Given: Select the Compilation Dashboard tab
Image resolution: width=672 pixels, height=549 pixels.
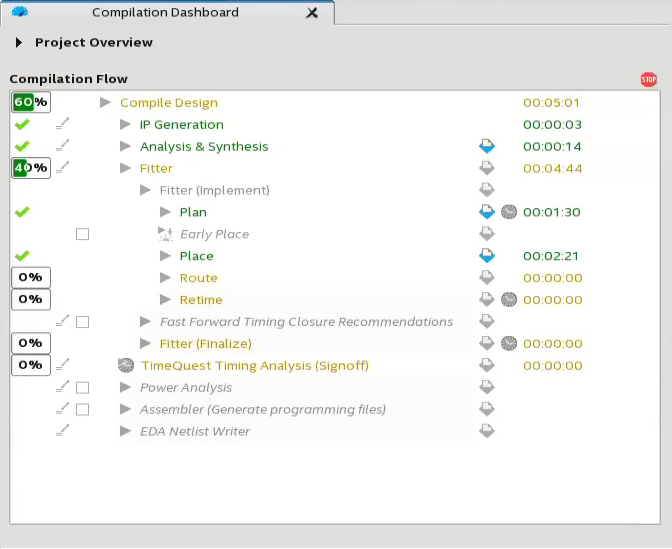Looking at the screenshot, I should 165,13.
